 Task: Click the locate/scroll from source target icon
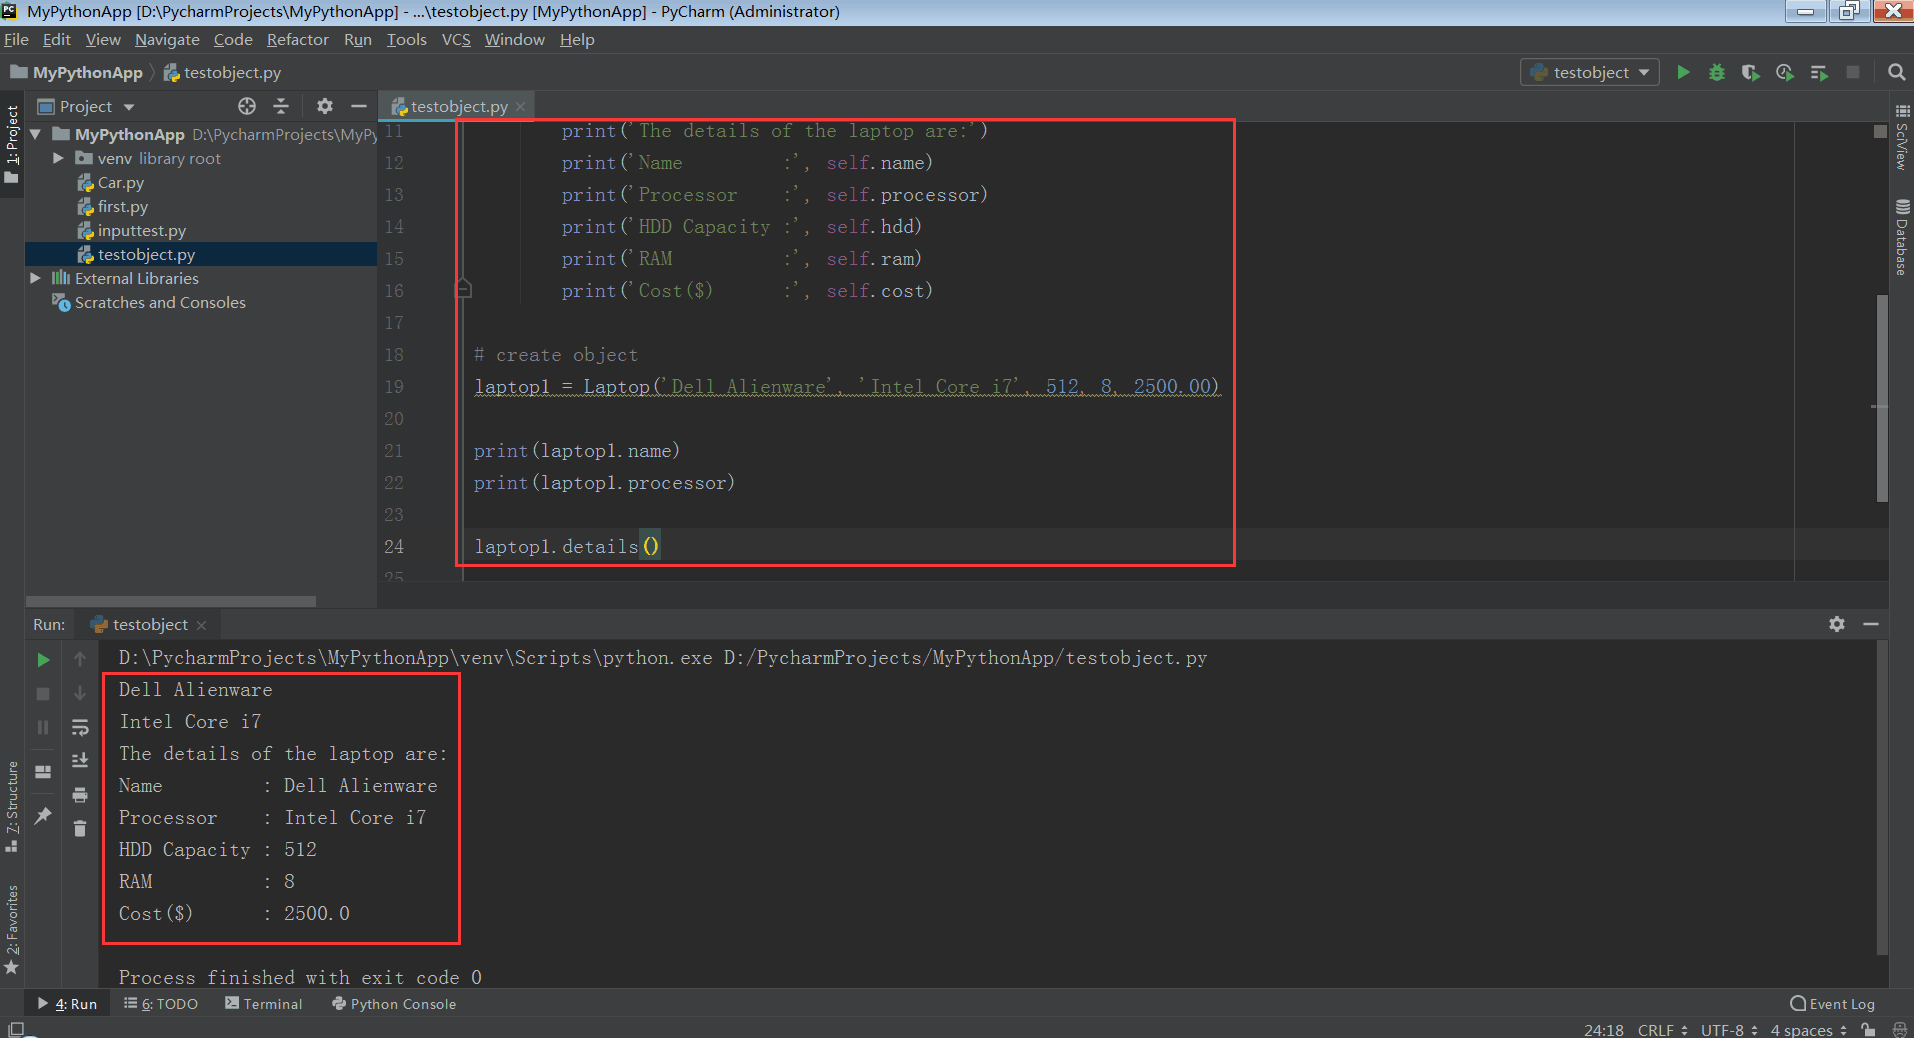(247, 106)
